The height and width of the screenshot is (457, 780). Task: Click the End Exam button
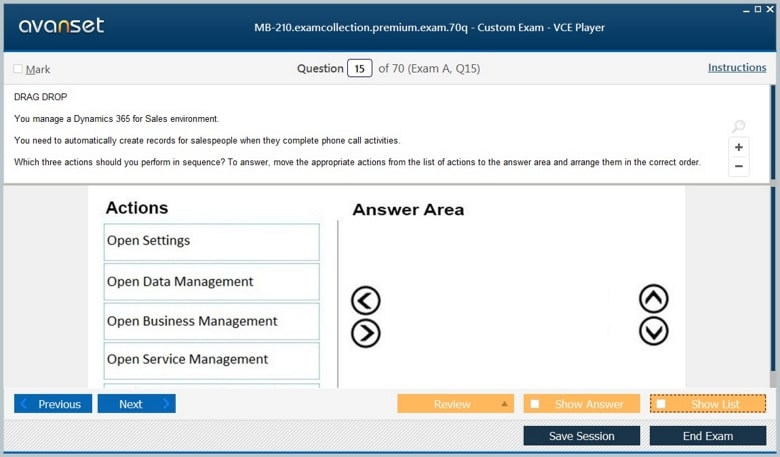pyautogui.click(x=707, y=436)
